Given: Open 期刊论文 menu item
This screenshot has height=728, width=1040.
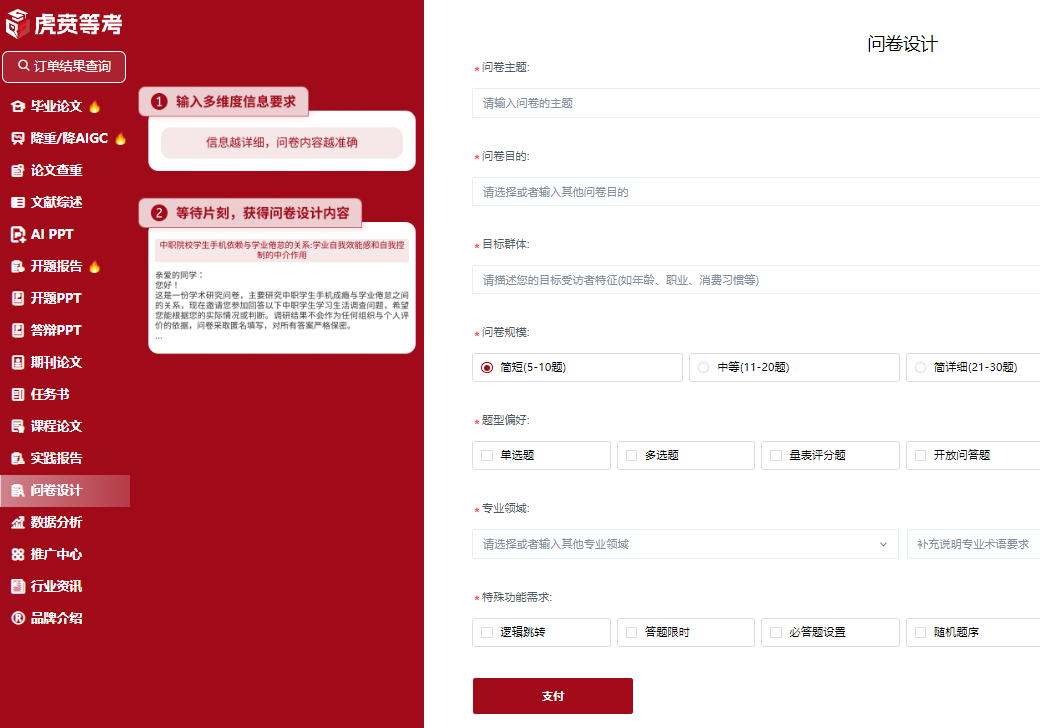Looking at the screenshot, I should [56, 362].
